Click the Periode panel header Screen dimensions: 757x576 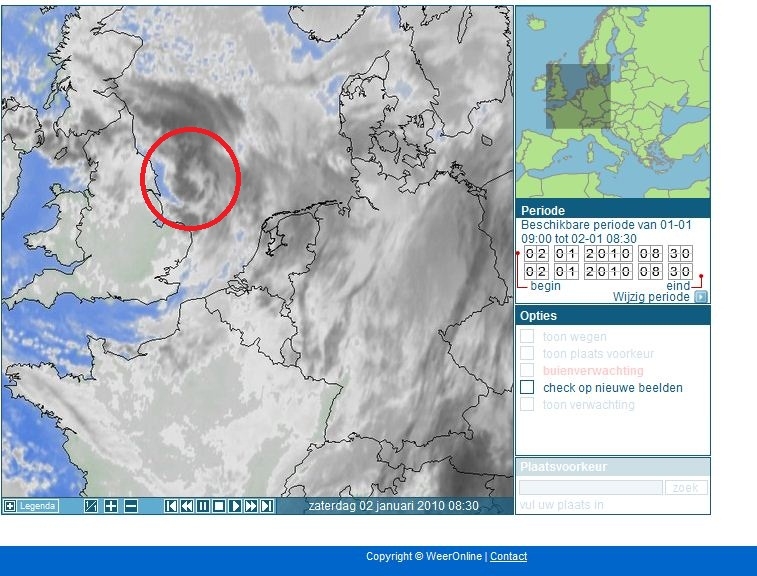click(x=613, y=210)
